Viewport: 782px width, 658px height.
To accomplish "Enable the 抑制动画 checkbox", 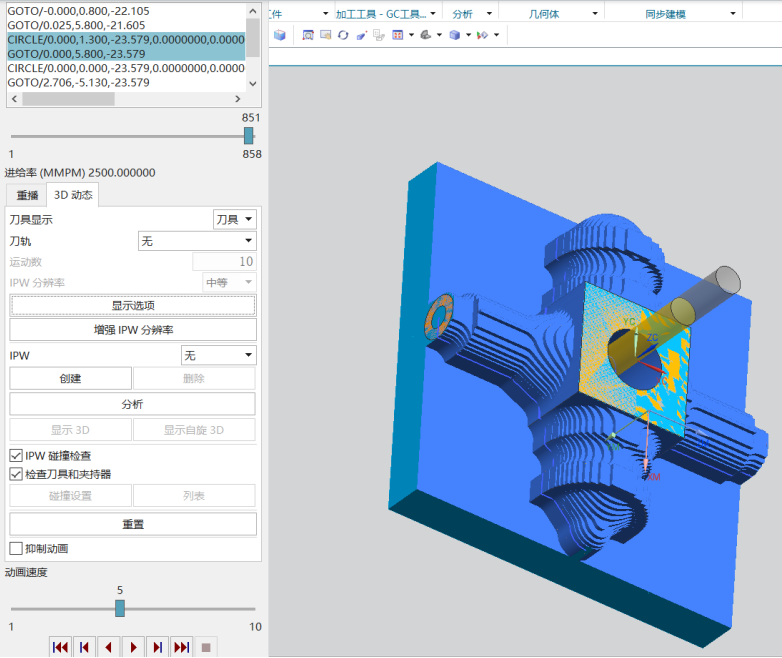I will [16, 549].
